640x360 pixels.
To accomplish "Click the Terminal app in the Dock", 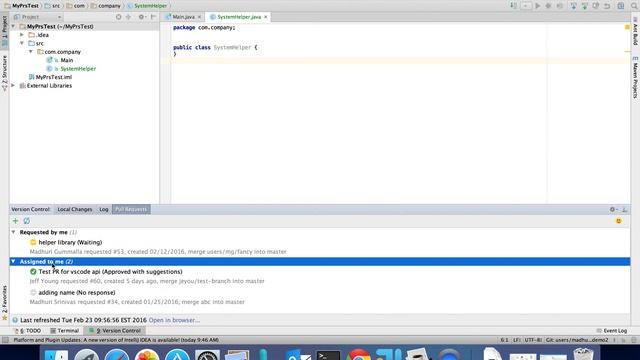I will click(x=328, y=354).
